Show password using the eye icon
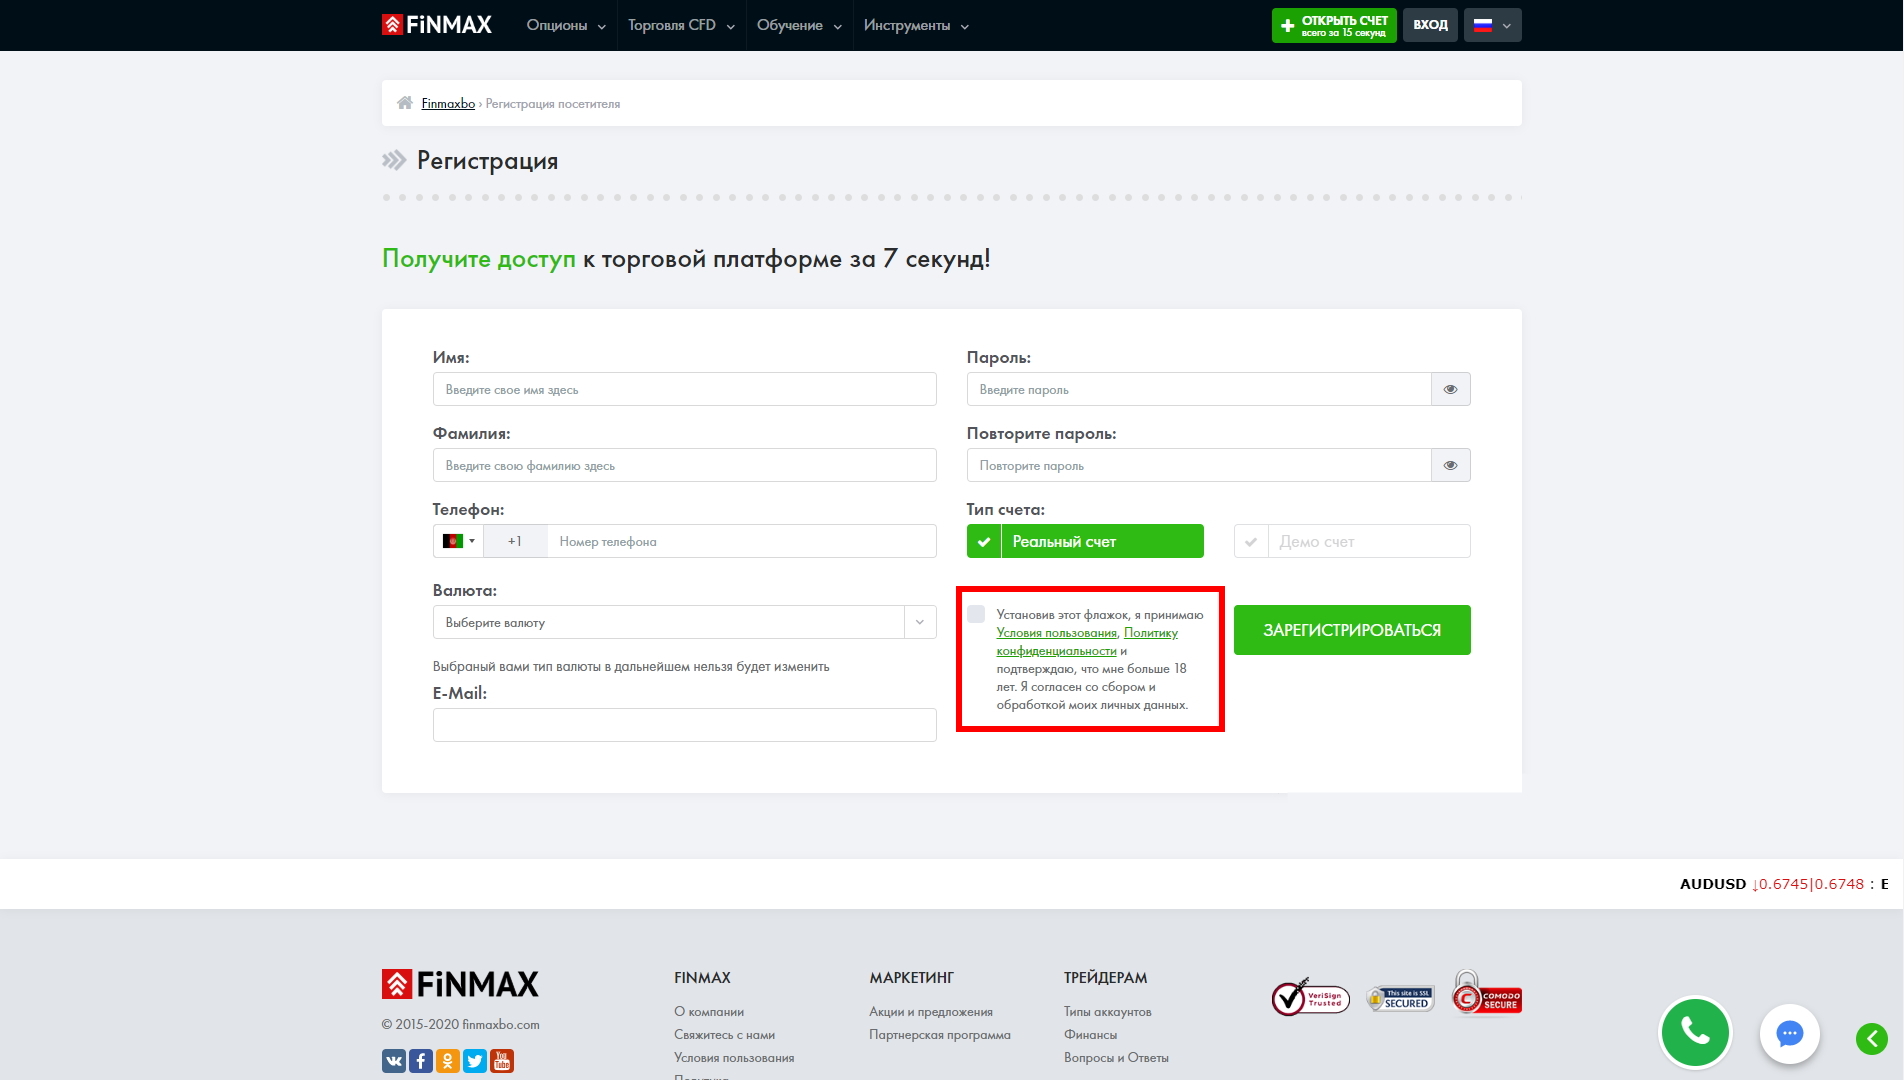 (x=1450, y=389)
